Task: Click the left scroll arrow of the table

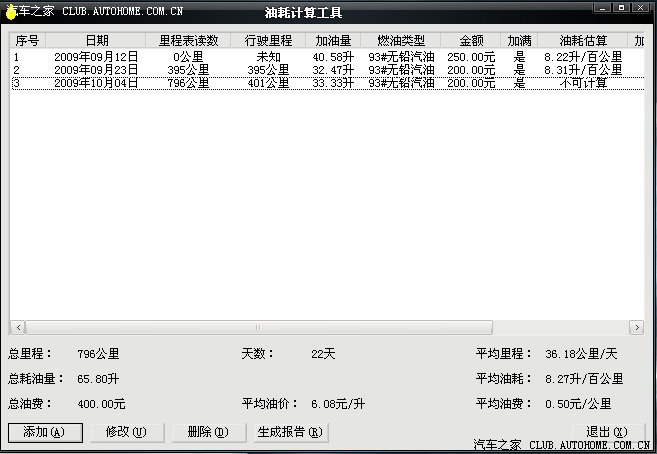Action: 18,328
